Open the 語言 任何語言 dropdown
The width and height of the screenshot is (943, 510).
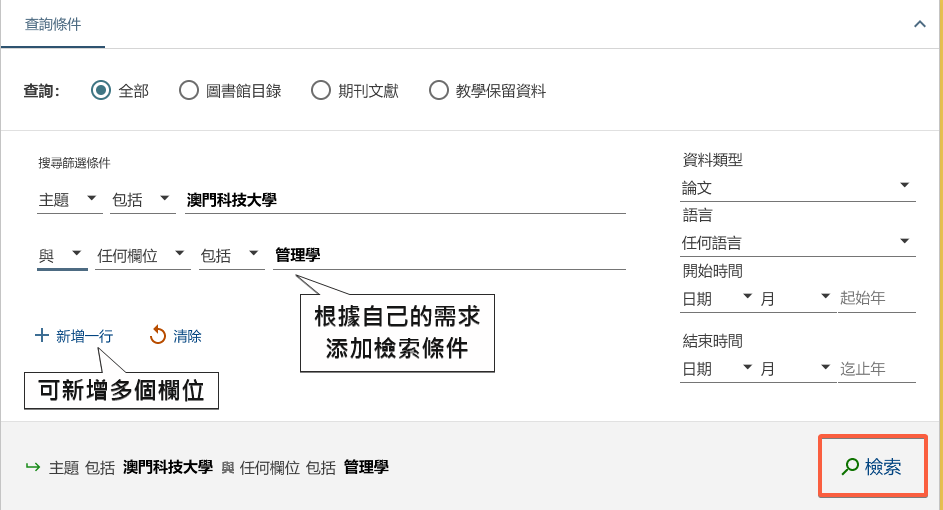pos(797,242)
